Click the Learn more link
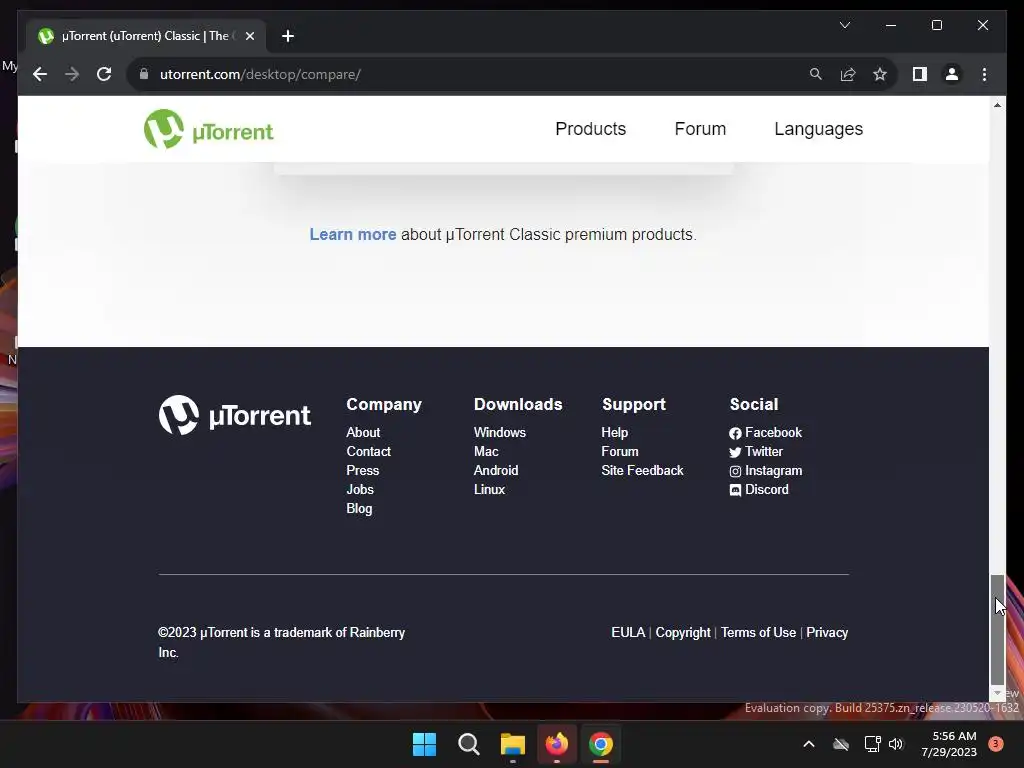The image size is (1024, 768). click(353, 234)
